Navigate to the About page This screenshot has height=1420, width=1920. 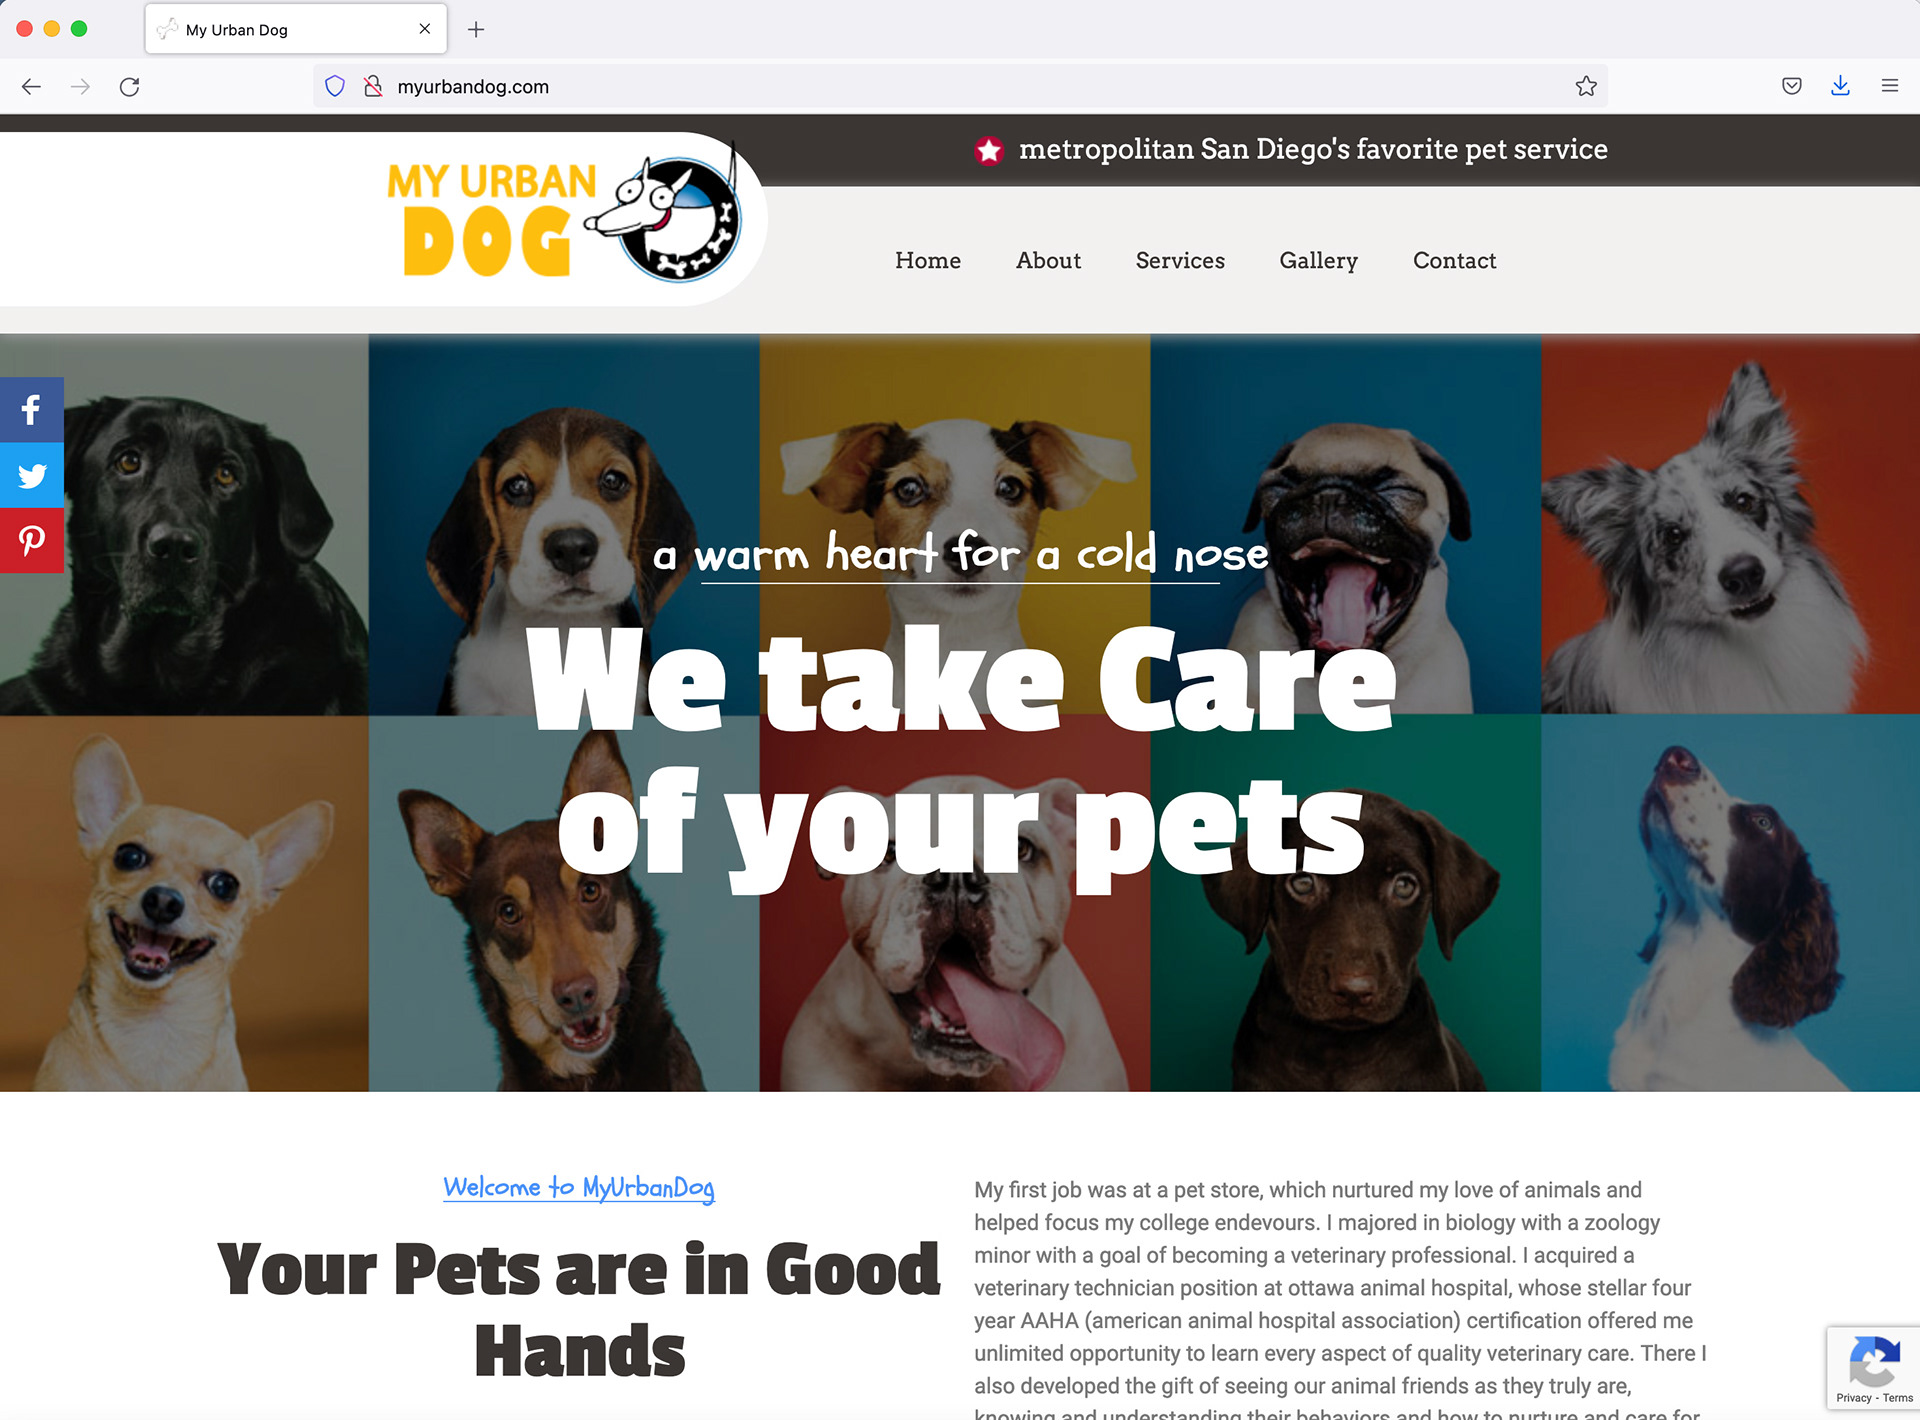point(1048,260)
